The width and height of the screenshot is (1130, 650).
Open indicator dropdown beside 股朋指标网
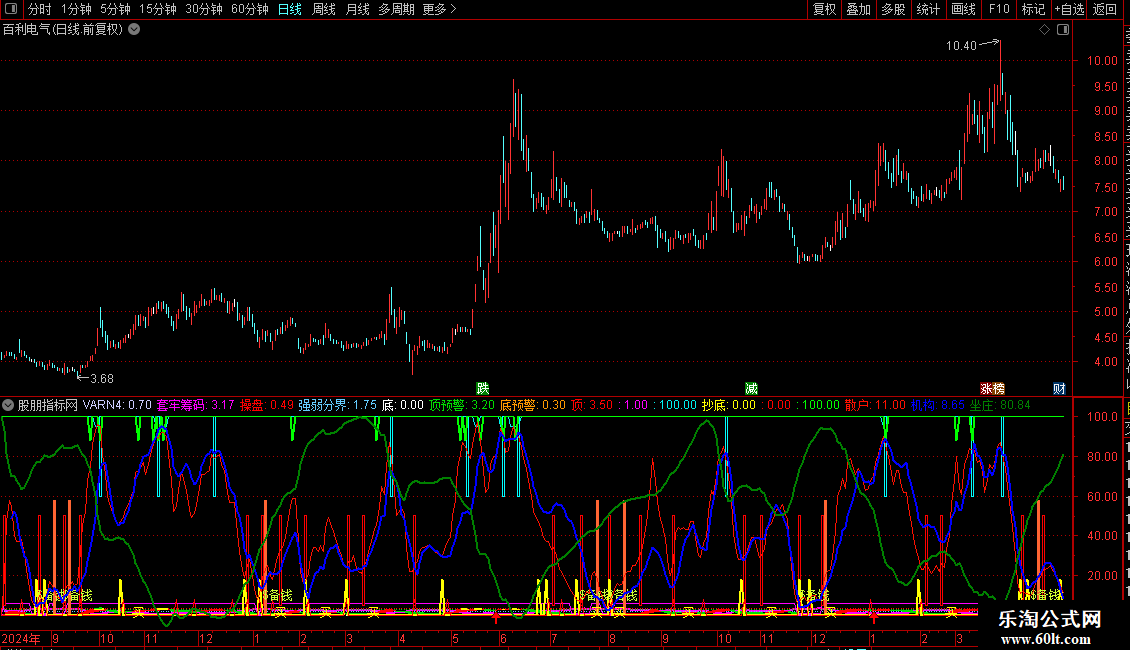pyautogui.click(x=8, y=405)
